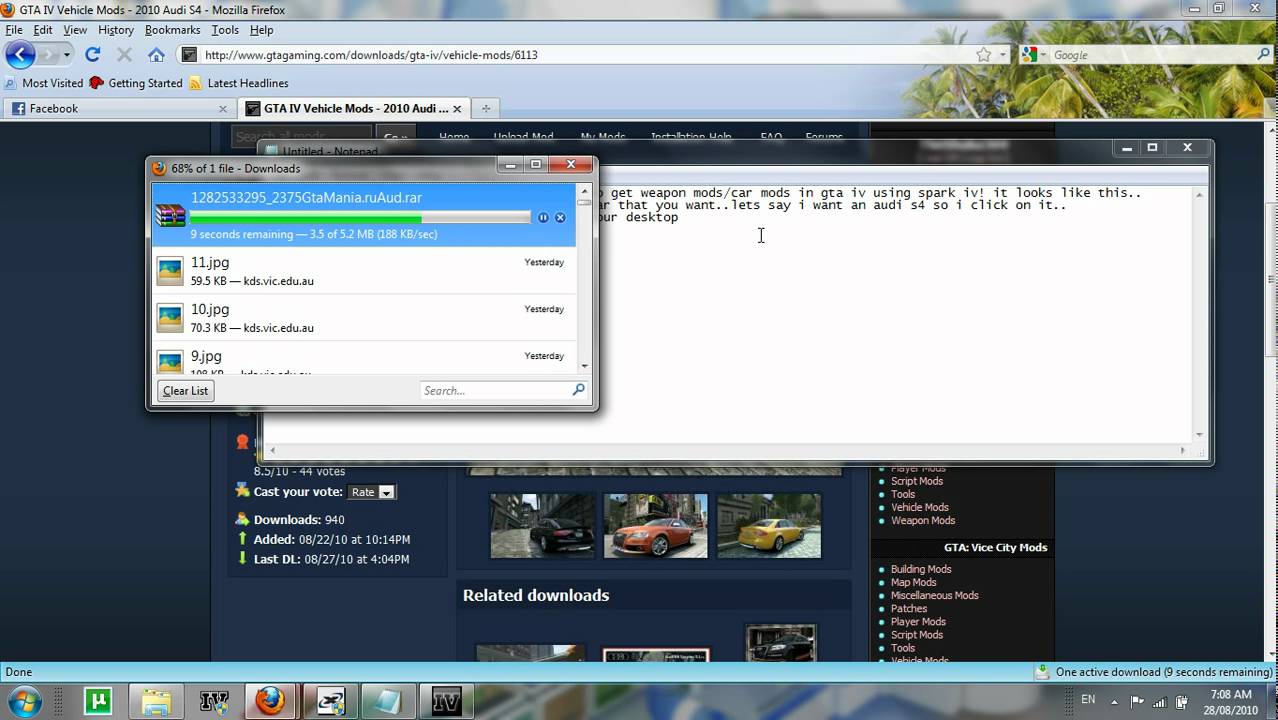The width and height of the screenshot is (1278, 720).
Task: Open the Windows Start menu
Action: (24, 700)
